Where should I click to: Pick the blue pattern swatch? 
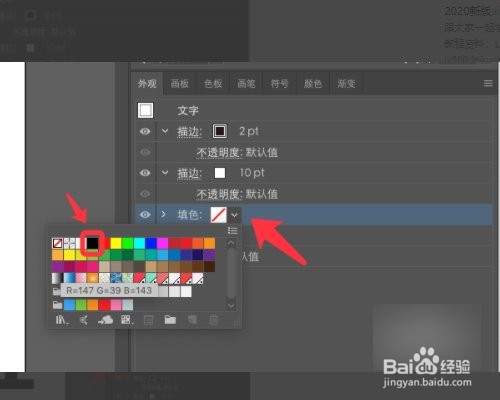(x=116, y=278)
